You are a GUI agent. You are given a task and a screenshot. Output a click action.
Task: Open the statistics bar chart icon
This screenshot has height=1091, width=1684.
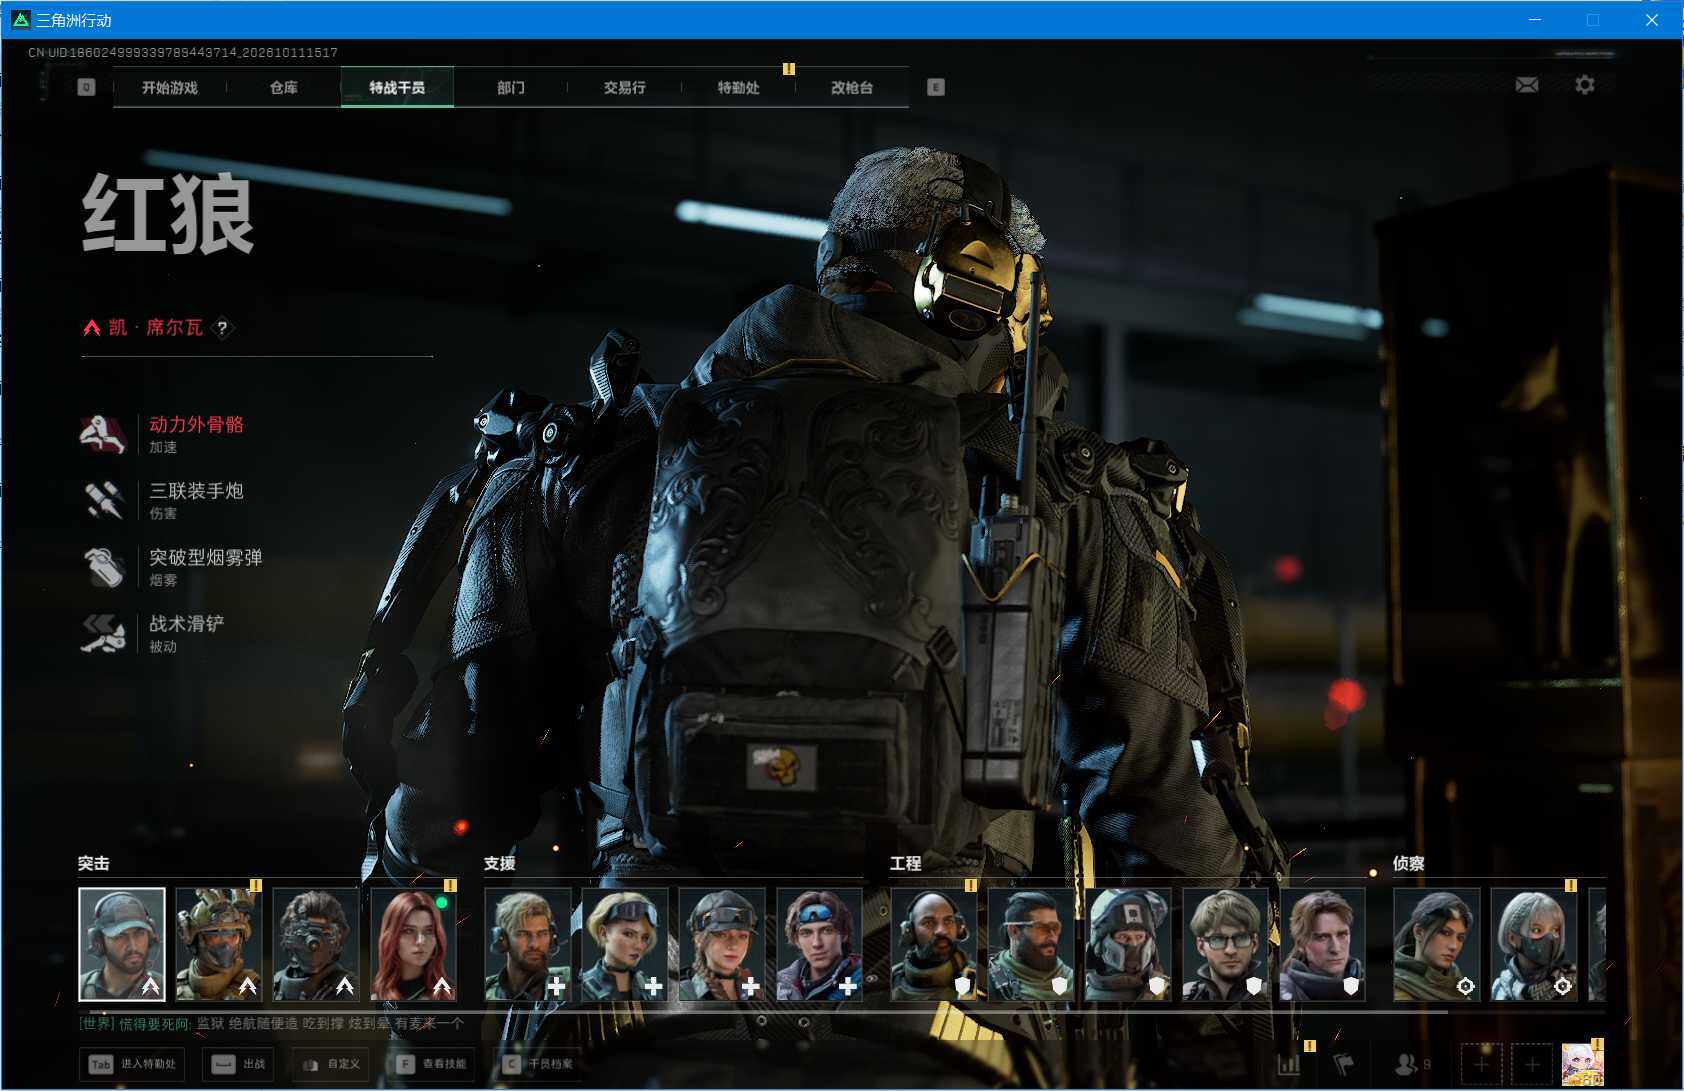(x=1289, y=1064)
